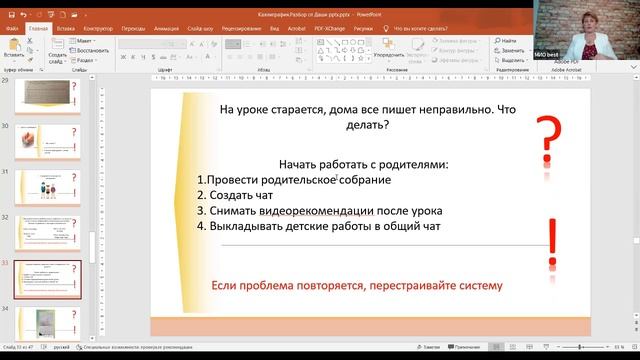640x360 pixels.
Task: Start slideshow from status bar icon
Action: pos(546,347)
